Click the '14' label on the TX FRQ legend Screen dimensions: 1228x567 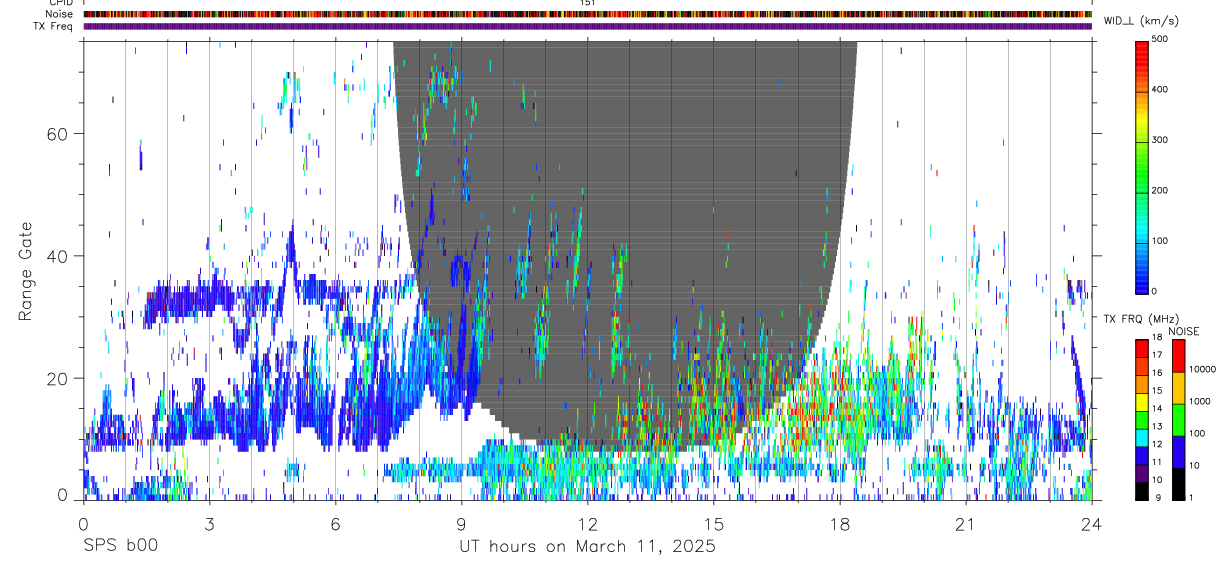click(1157, 409)
